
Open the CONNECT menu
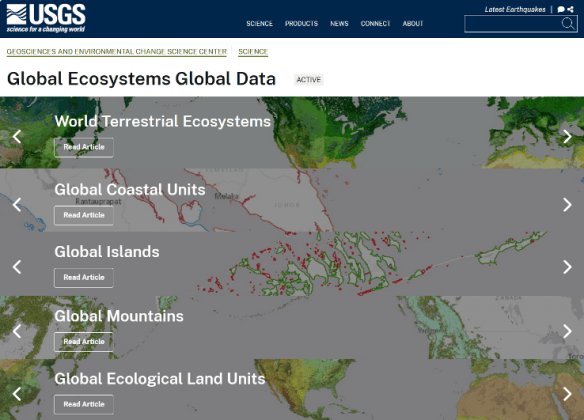click(x=375, y=23)
